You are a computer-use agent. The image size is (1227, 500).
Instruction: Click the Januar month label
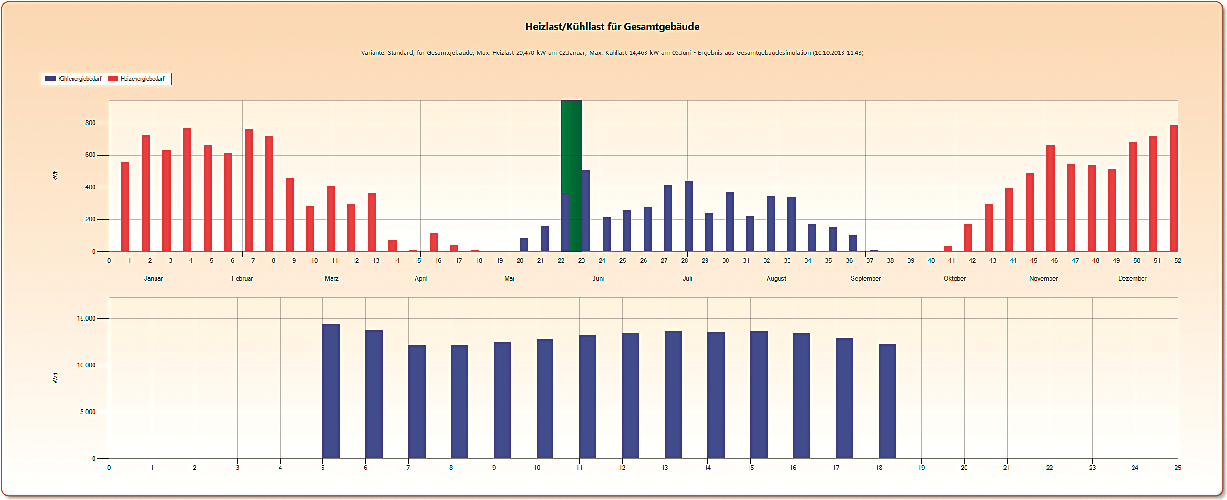(x=154, y=278)
